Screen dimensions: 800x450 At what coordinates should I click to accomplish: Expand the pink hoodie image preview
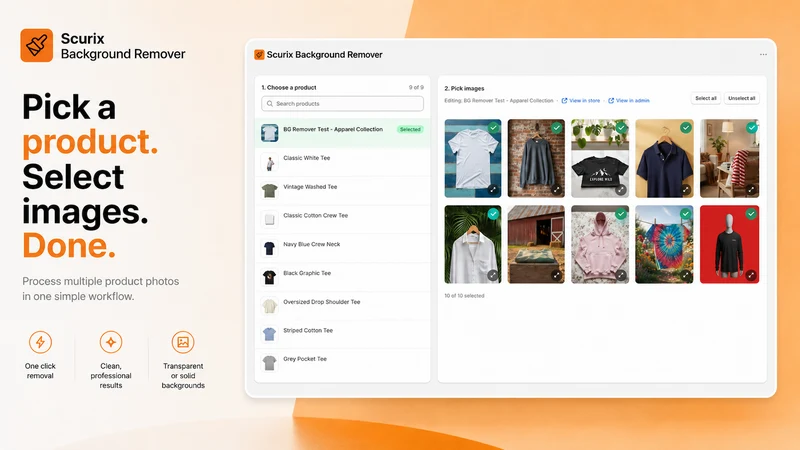coord(620,275)
